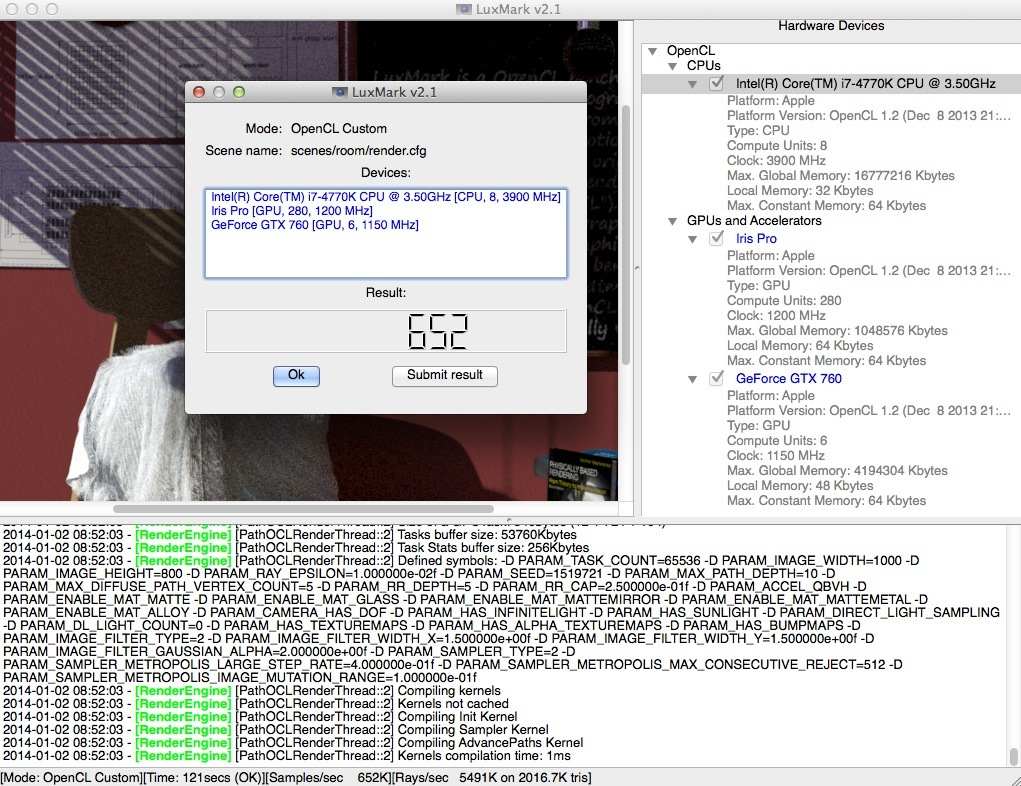Select Iris Pro entry in Devices list
1021x786 pixels.
(x=292, y=211)
